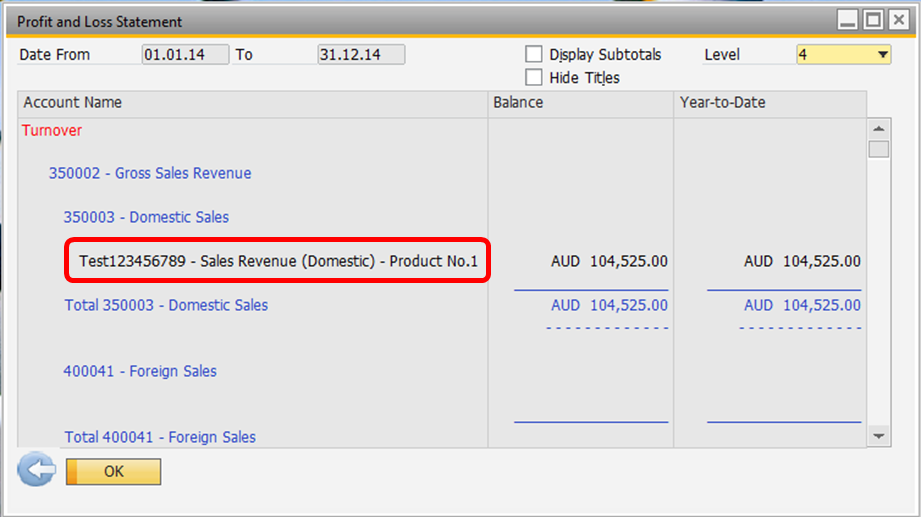Click the OK button
This screenshot has width=921, height=517.
coord(113,472)
